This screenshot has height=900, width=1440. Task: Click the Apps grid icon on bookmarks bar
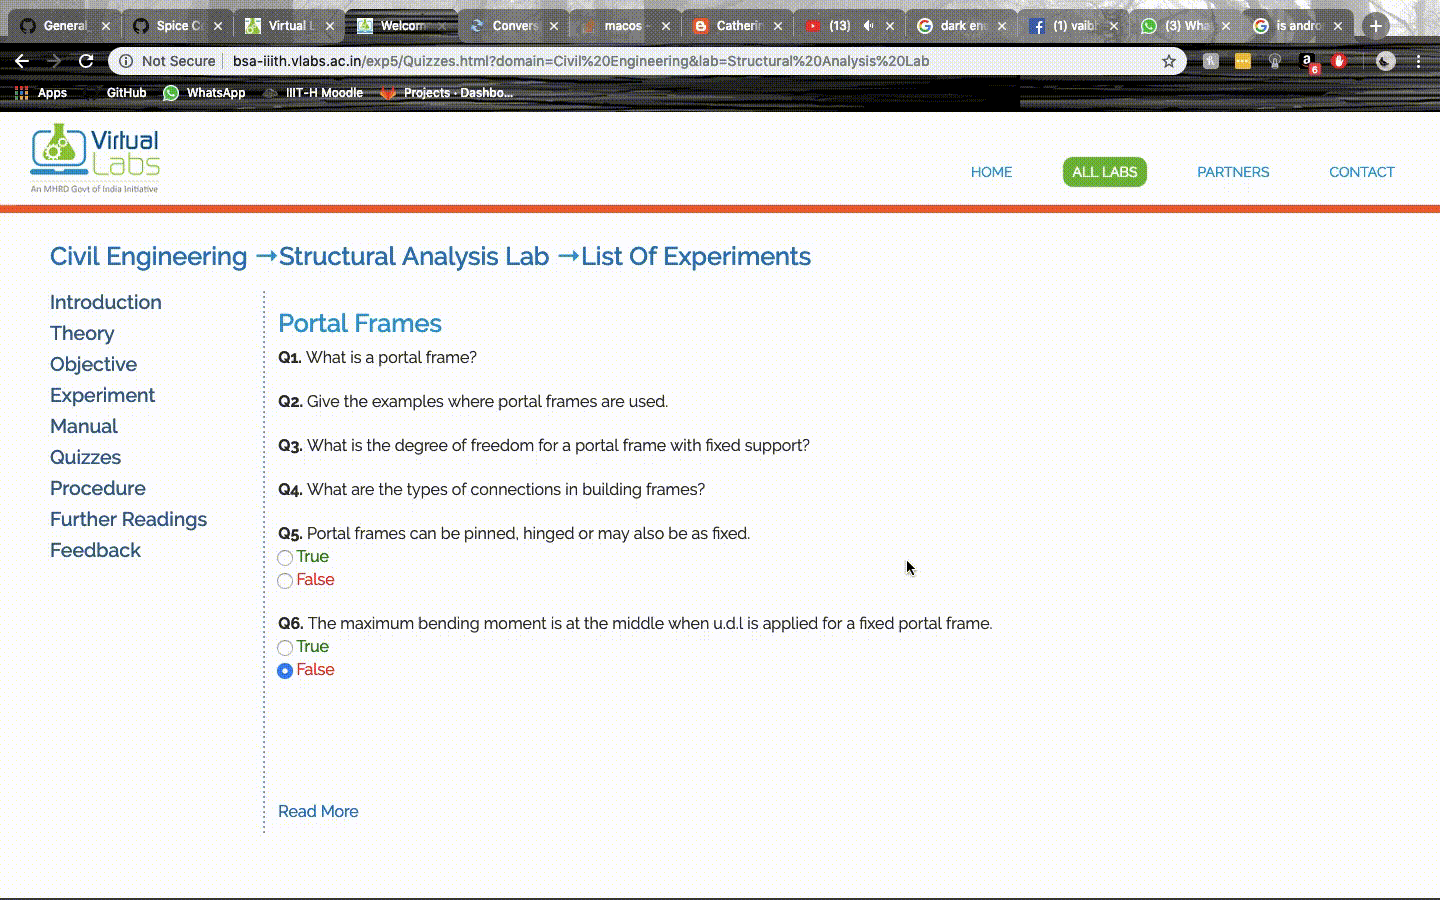pos(21,92)
